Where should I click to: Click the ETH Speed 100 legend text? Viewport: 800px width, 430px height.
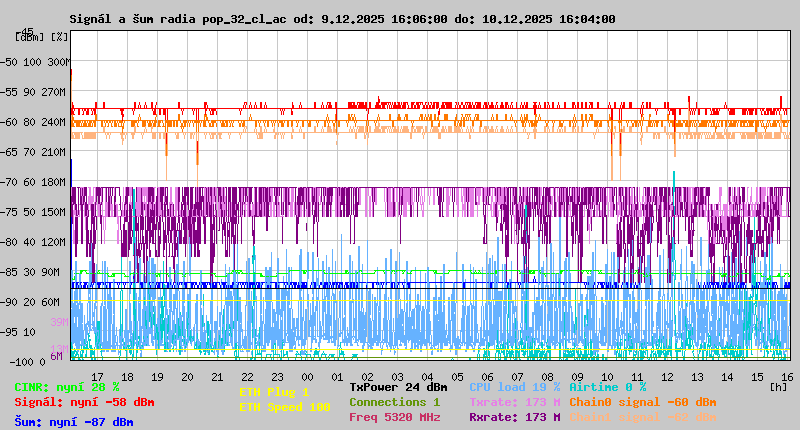point(284,407)
